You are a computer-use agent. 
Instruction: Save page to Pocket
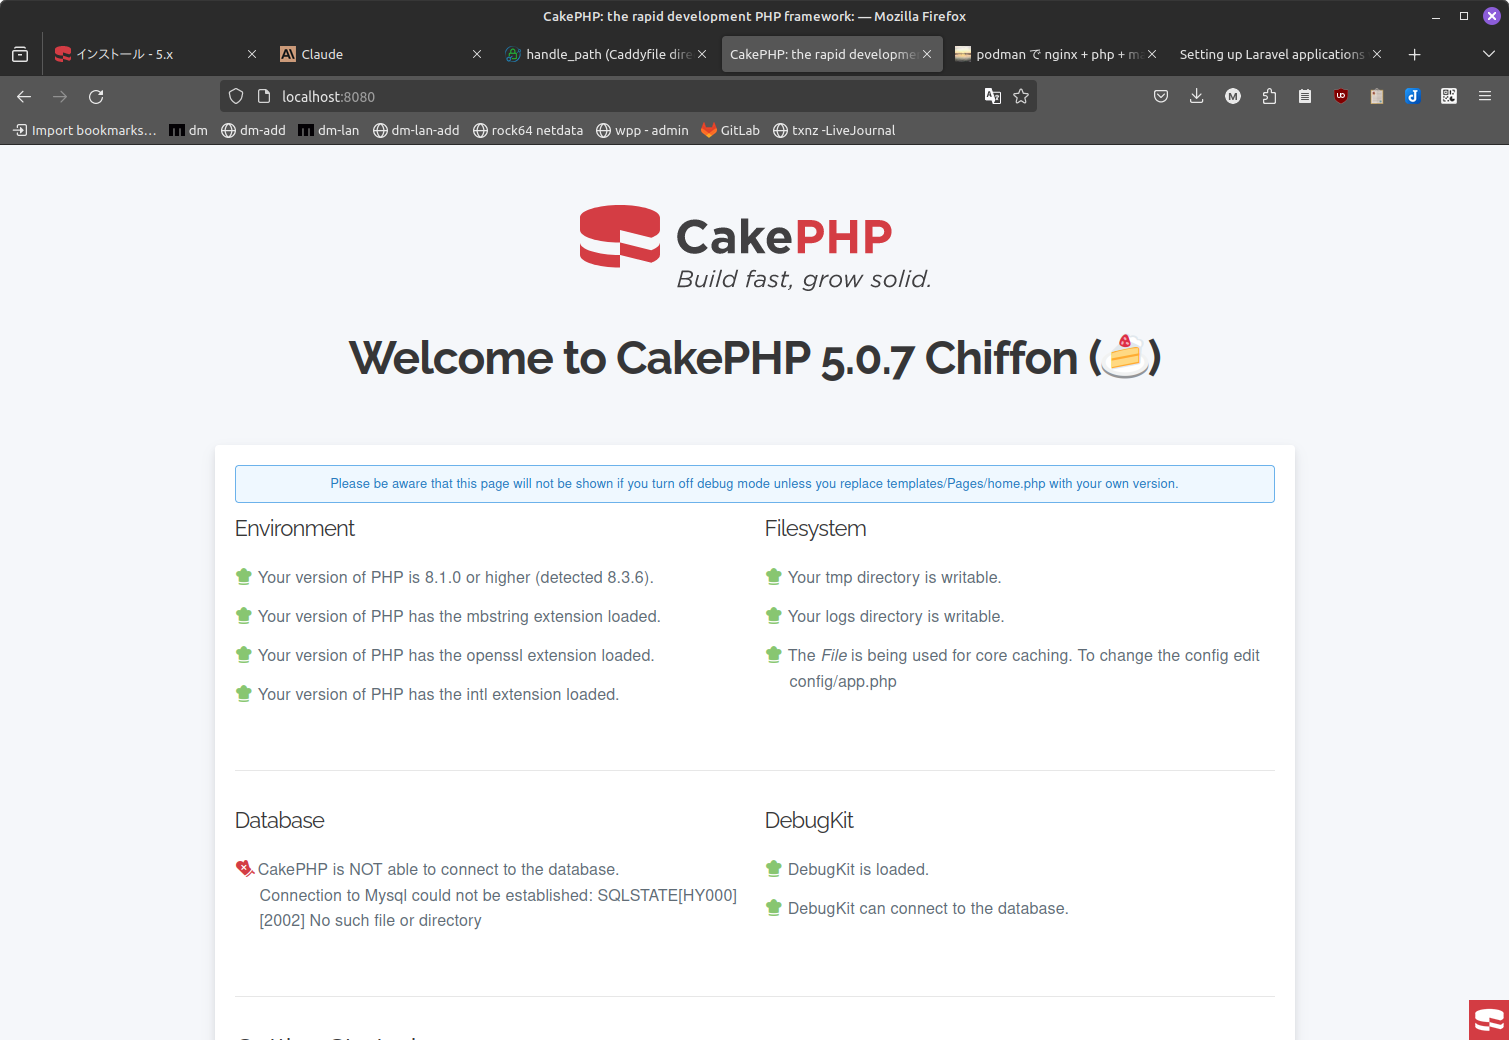[x=1161, y=96]
